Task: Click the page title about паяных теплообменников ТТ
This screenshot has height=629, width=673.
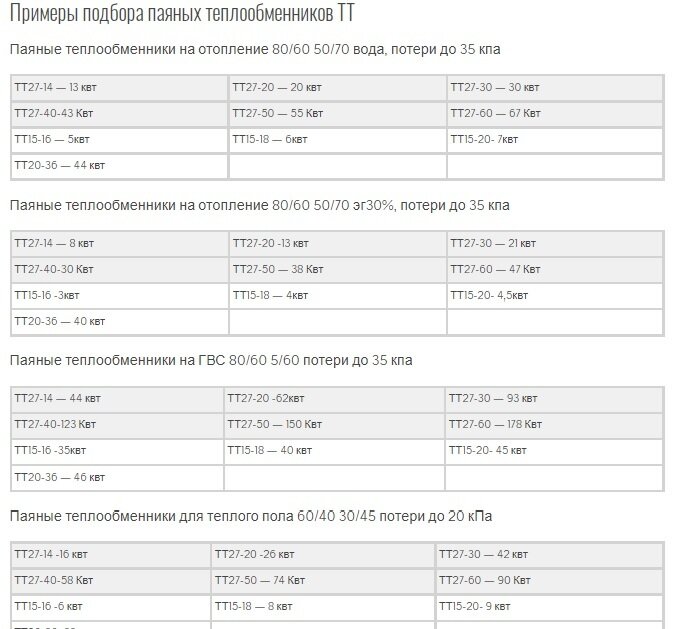Action: coord(182,13)
